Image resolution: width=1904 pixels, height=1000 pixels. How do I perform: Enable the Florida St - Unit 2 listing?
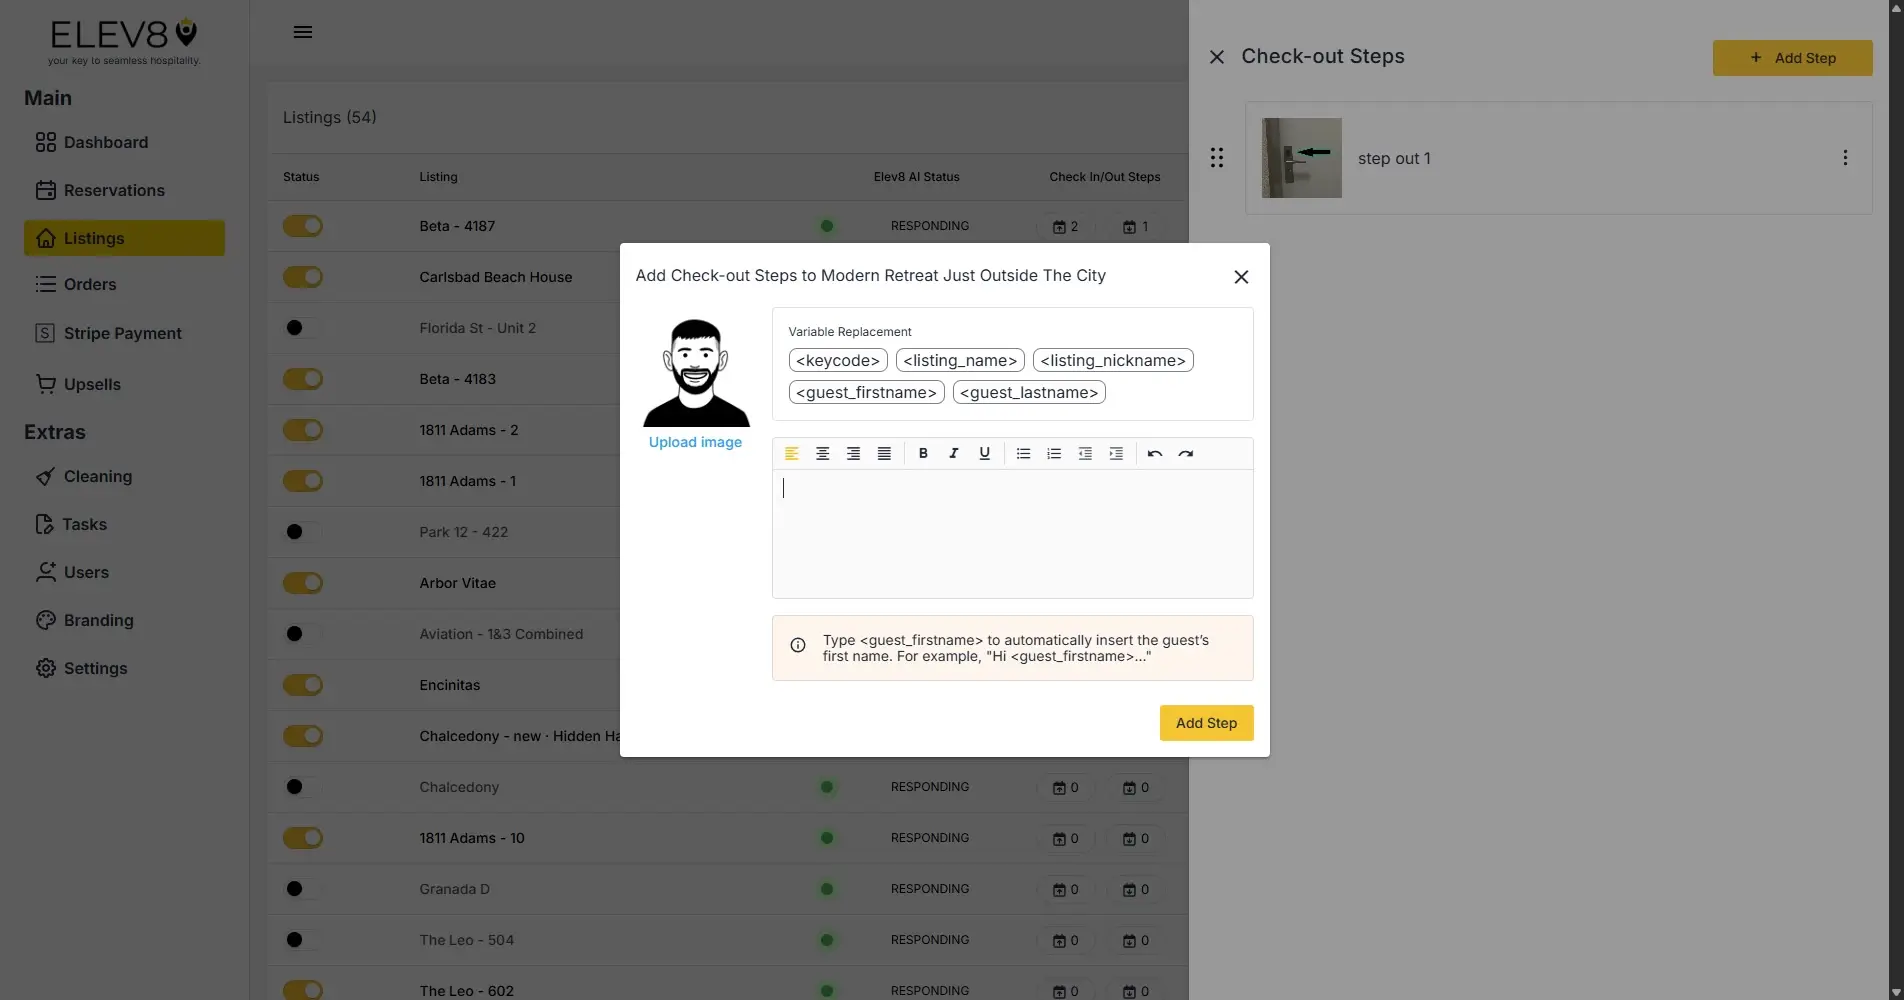[302, 327]
